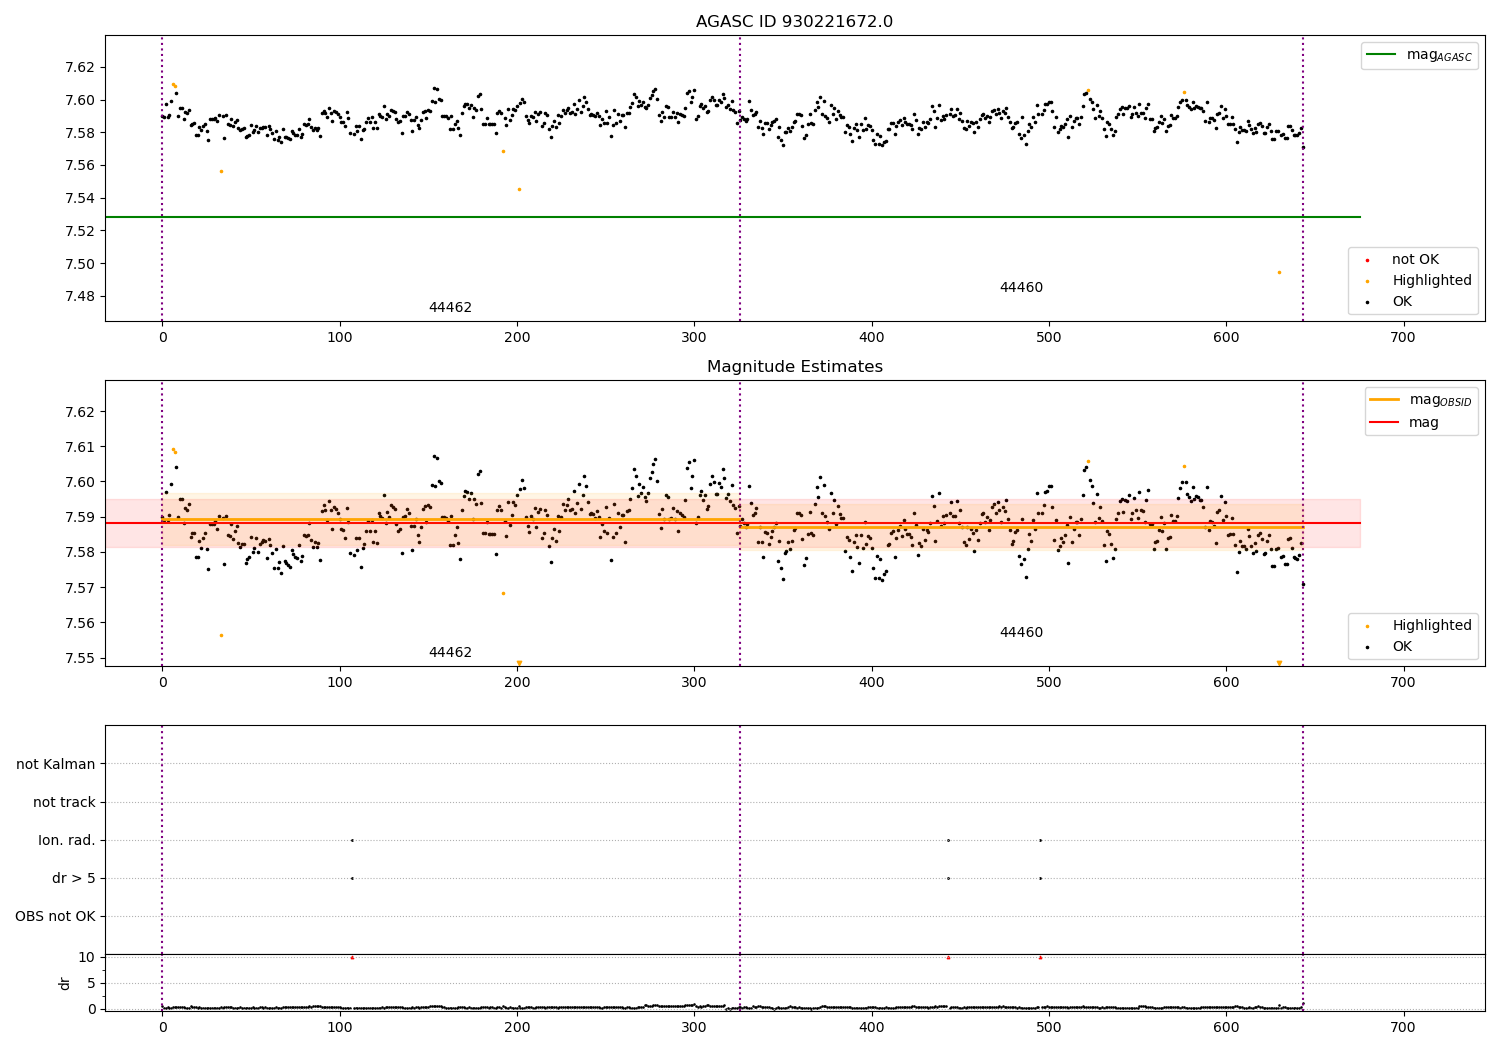Click the red triangle near x=107 in dr panel

pos(352,957)
